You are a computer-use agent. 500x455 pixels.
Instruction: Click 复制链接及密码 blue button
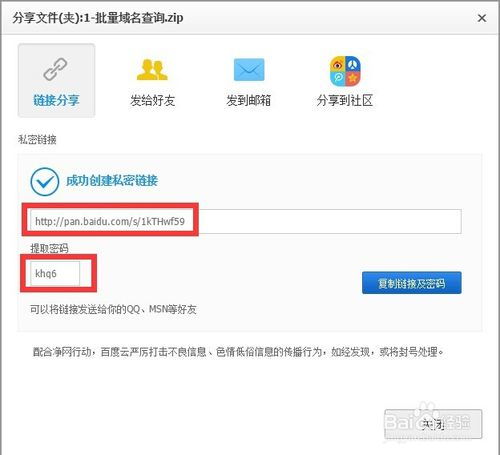pos(412,283)
